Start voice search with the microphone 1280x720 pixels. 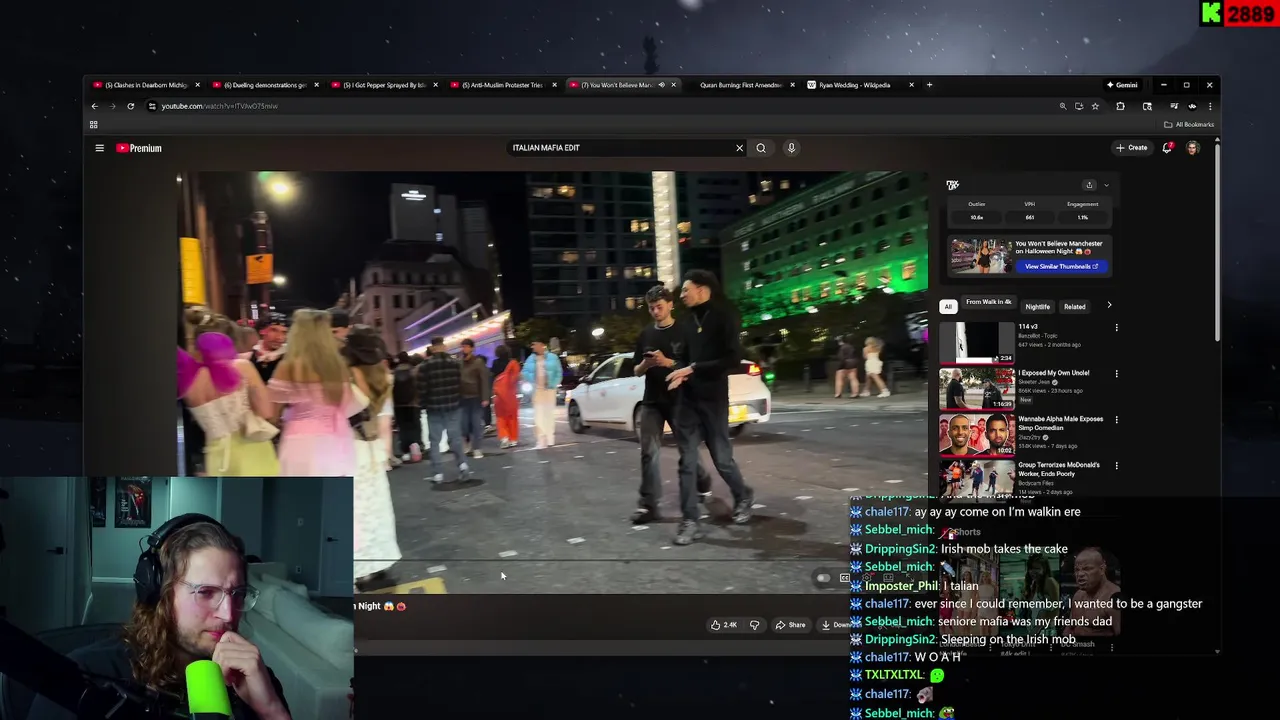791,148
